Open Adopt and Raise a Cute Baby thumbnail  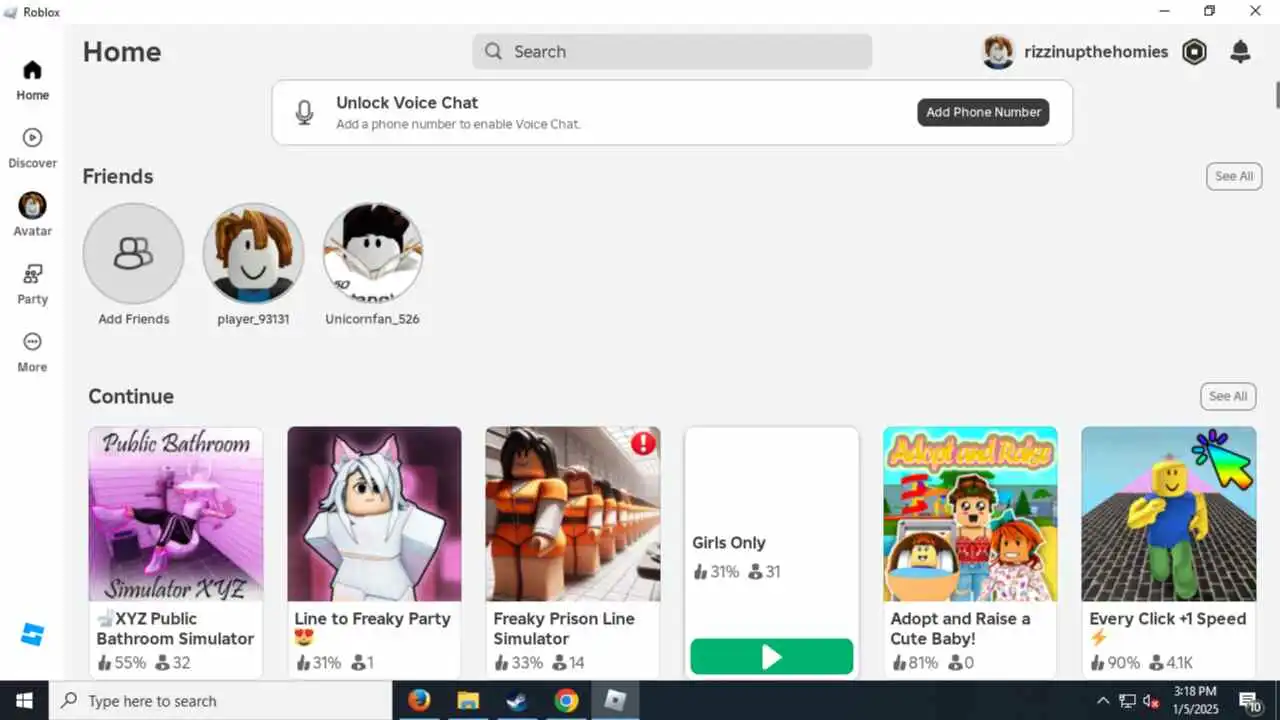point(970,514)
